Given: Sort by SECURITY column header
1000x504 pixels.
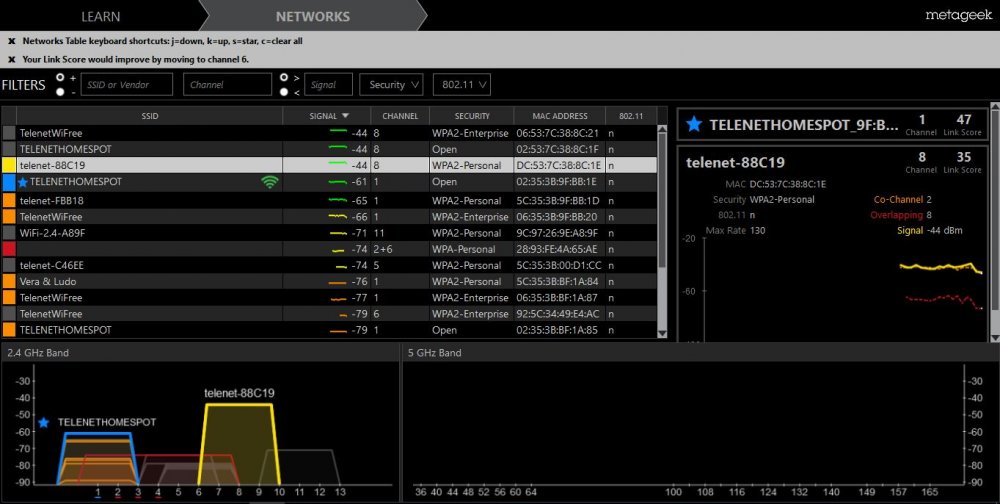Looking at the screenshot, I should 472,116.
